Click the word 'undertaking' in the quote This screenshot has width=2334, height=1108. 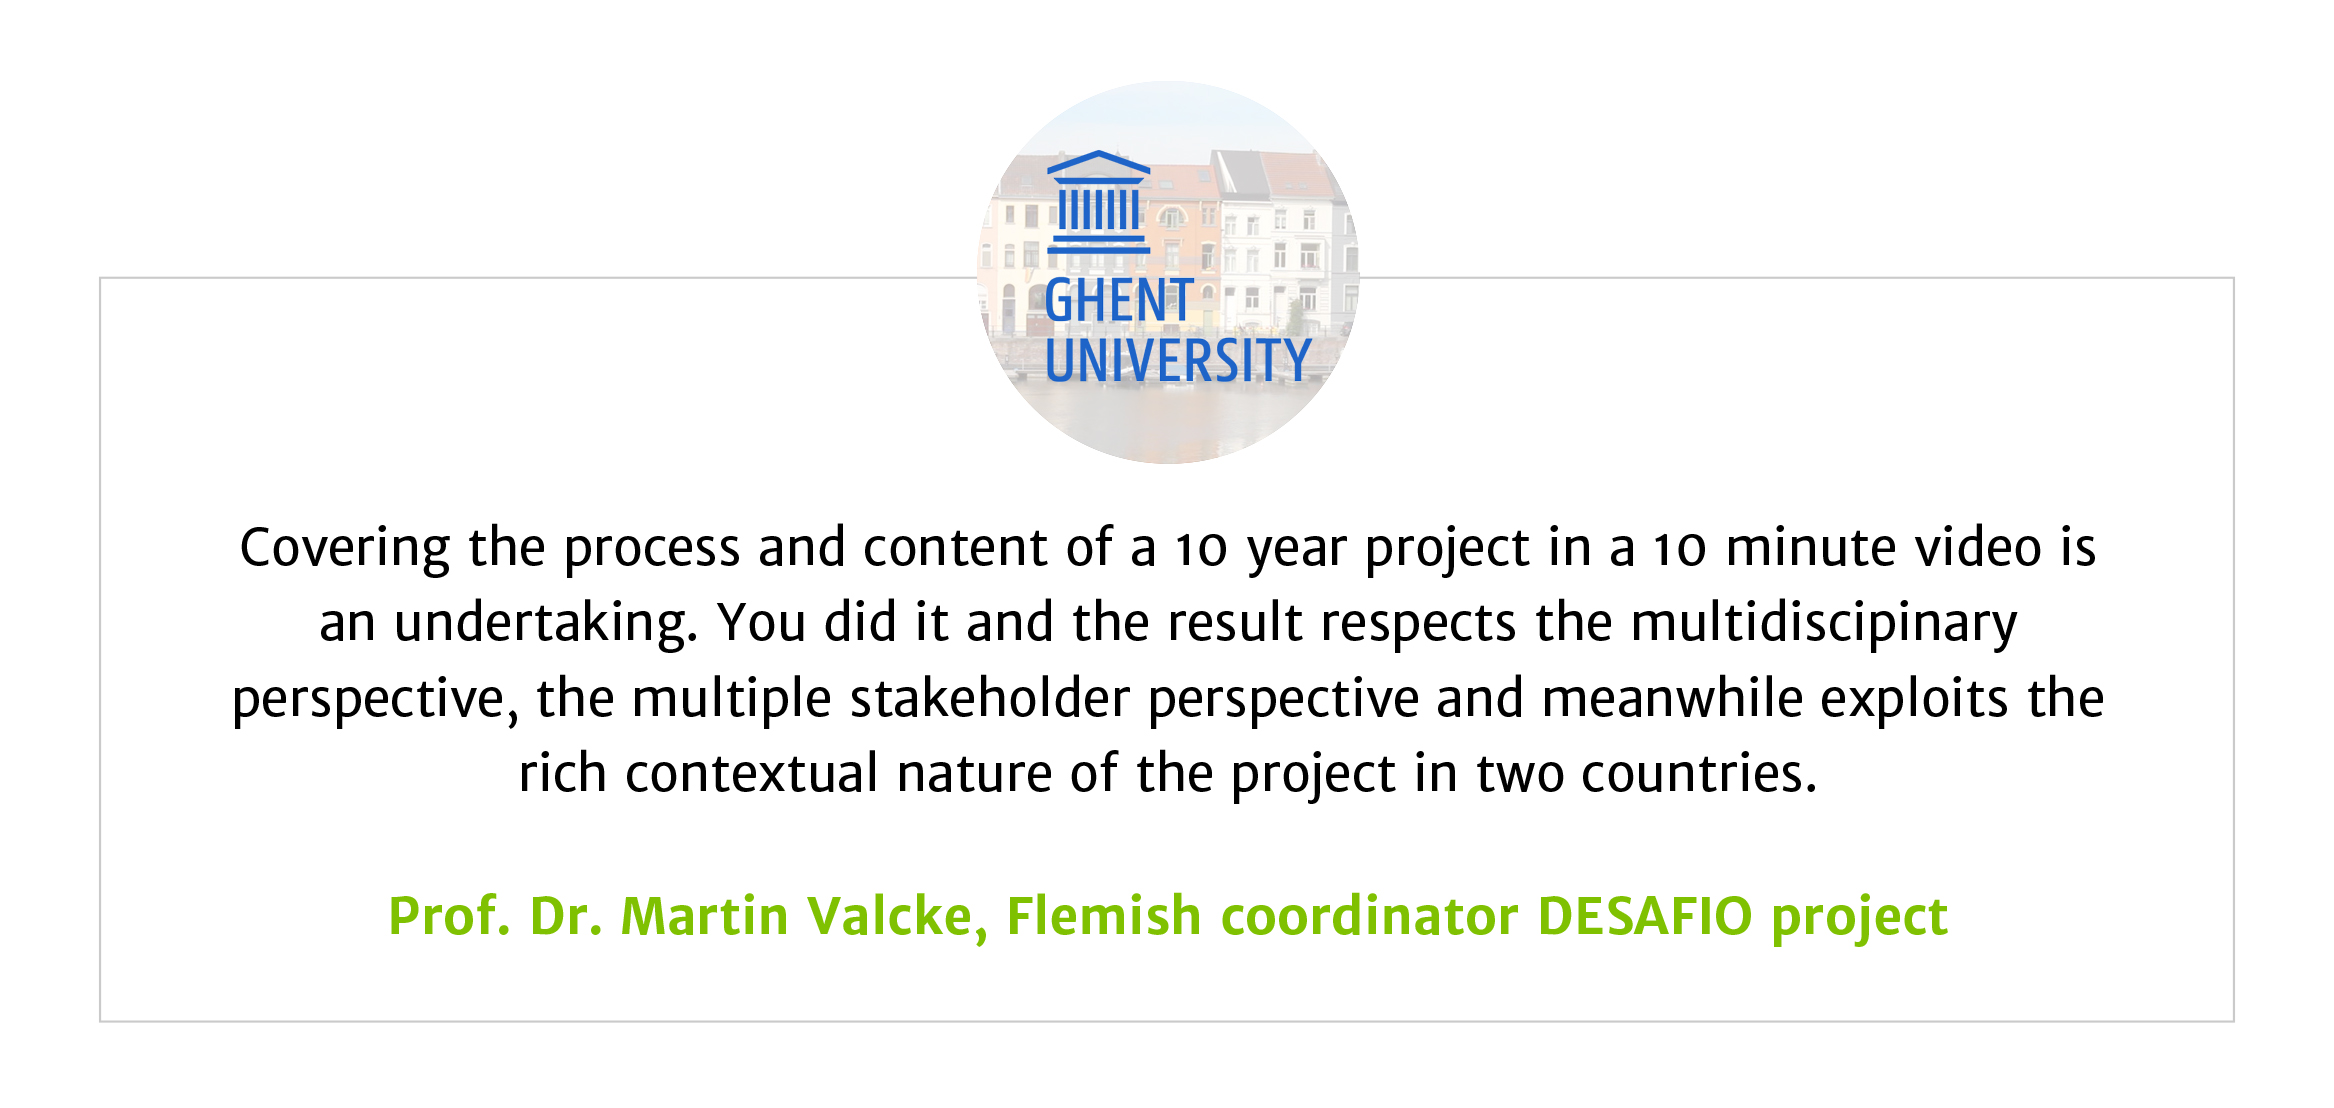(x=545, y=623)
